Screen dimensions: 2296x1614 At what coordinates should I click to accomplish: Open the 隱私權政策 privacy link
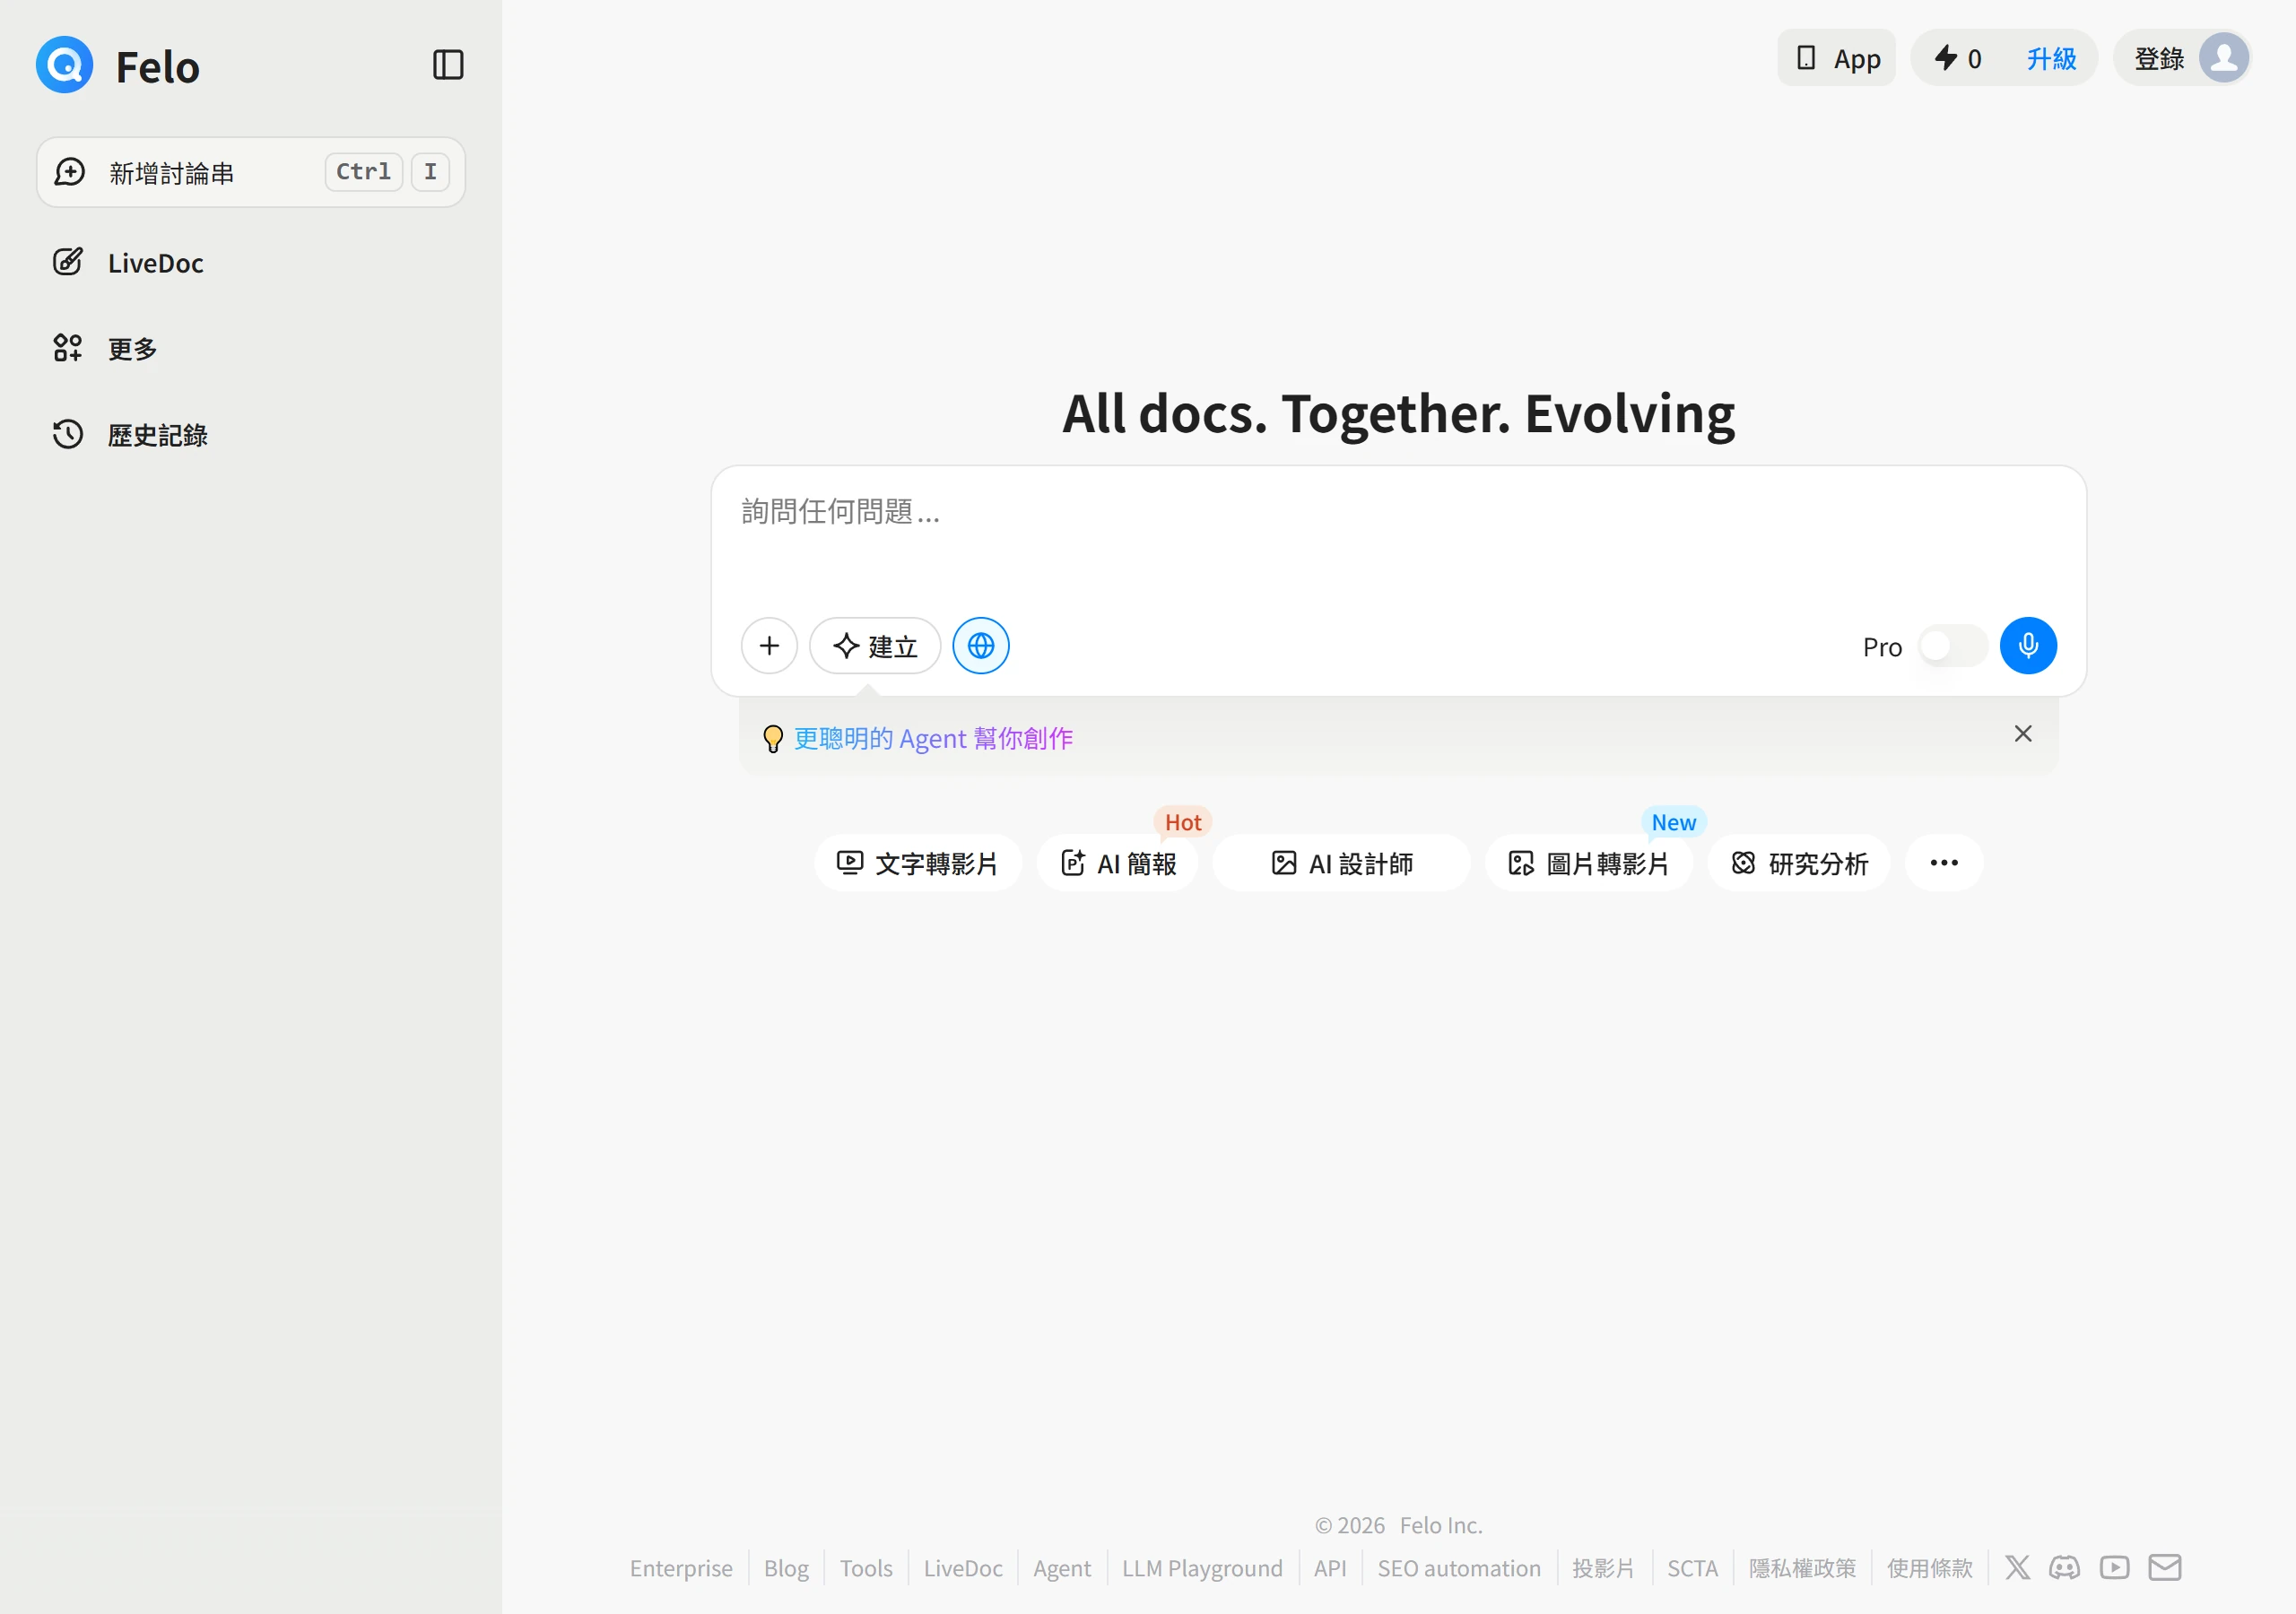tap(1802, 1568)
